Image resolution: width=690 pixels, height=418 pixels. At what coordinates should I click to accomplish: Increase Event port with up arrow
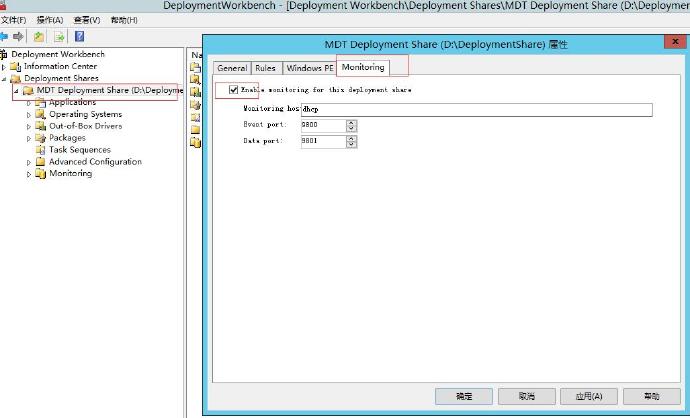pyautogui.click(x=351, y=123)
